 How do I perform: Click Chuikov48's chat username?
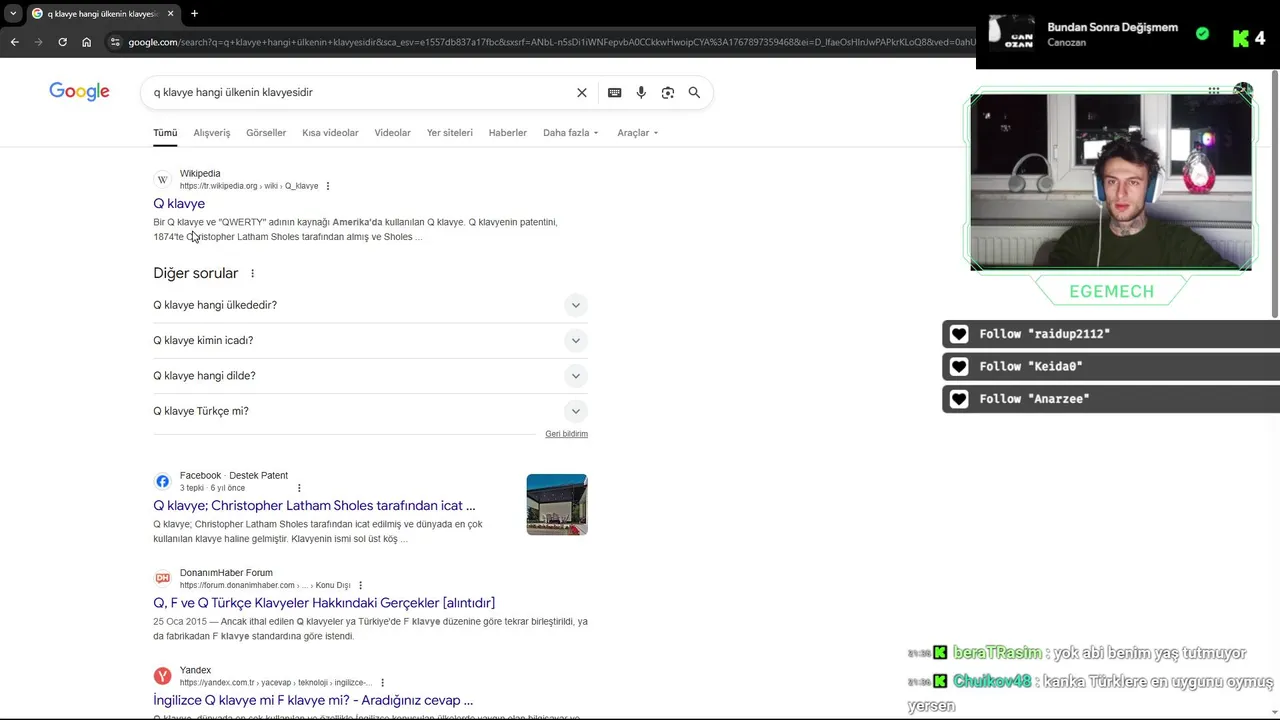pyautogui.click(x=992, y=681)
